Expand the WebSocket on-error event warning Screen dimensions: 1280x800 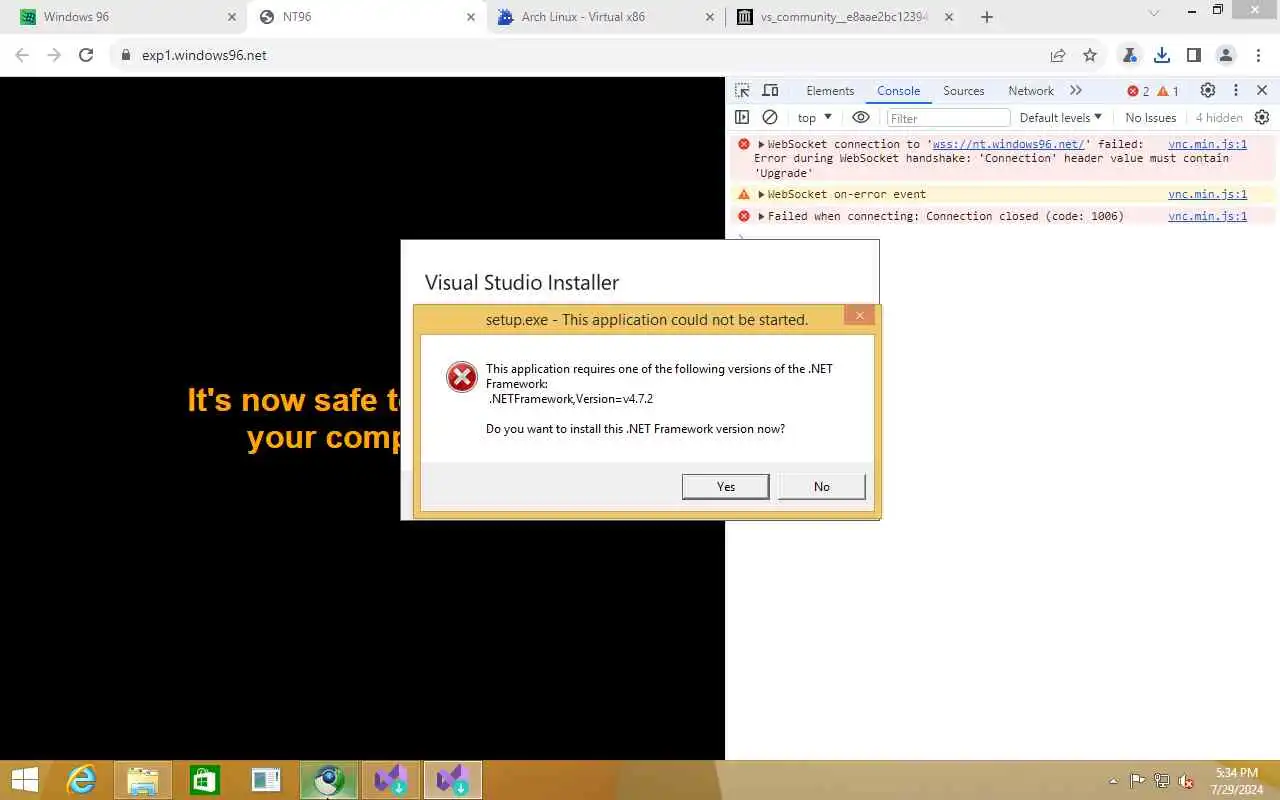point(761,194)
